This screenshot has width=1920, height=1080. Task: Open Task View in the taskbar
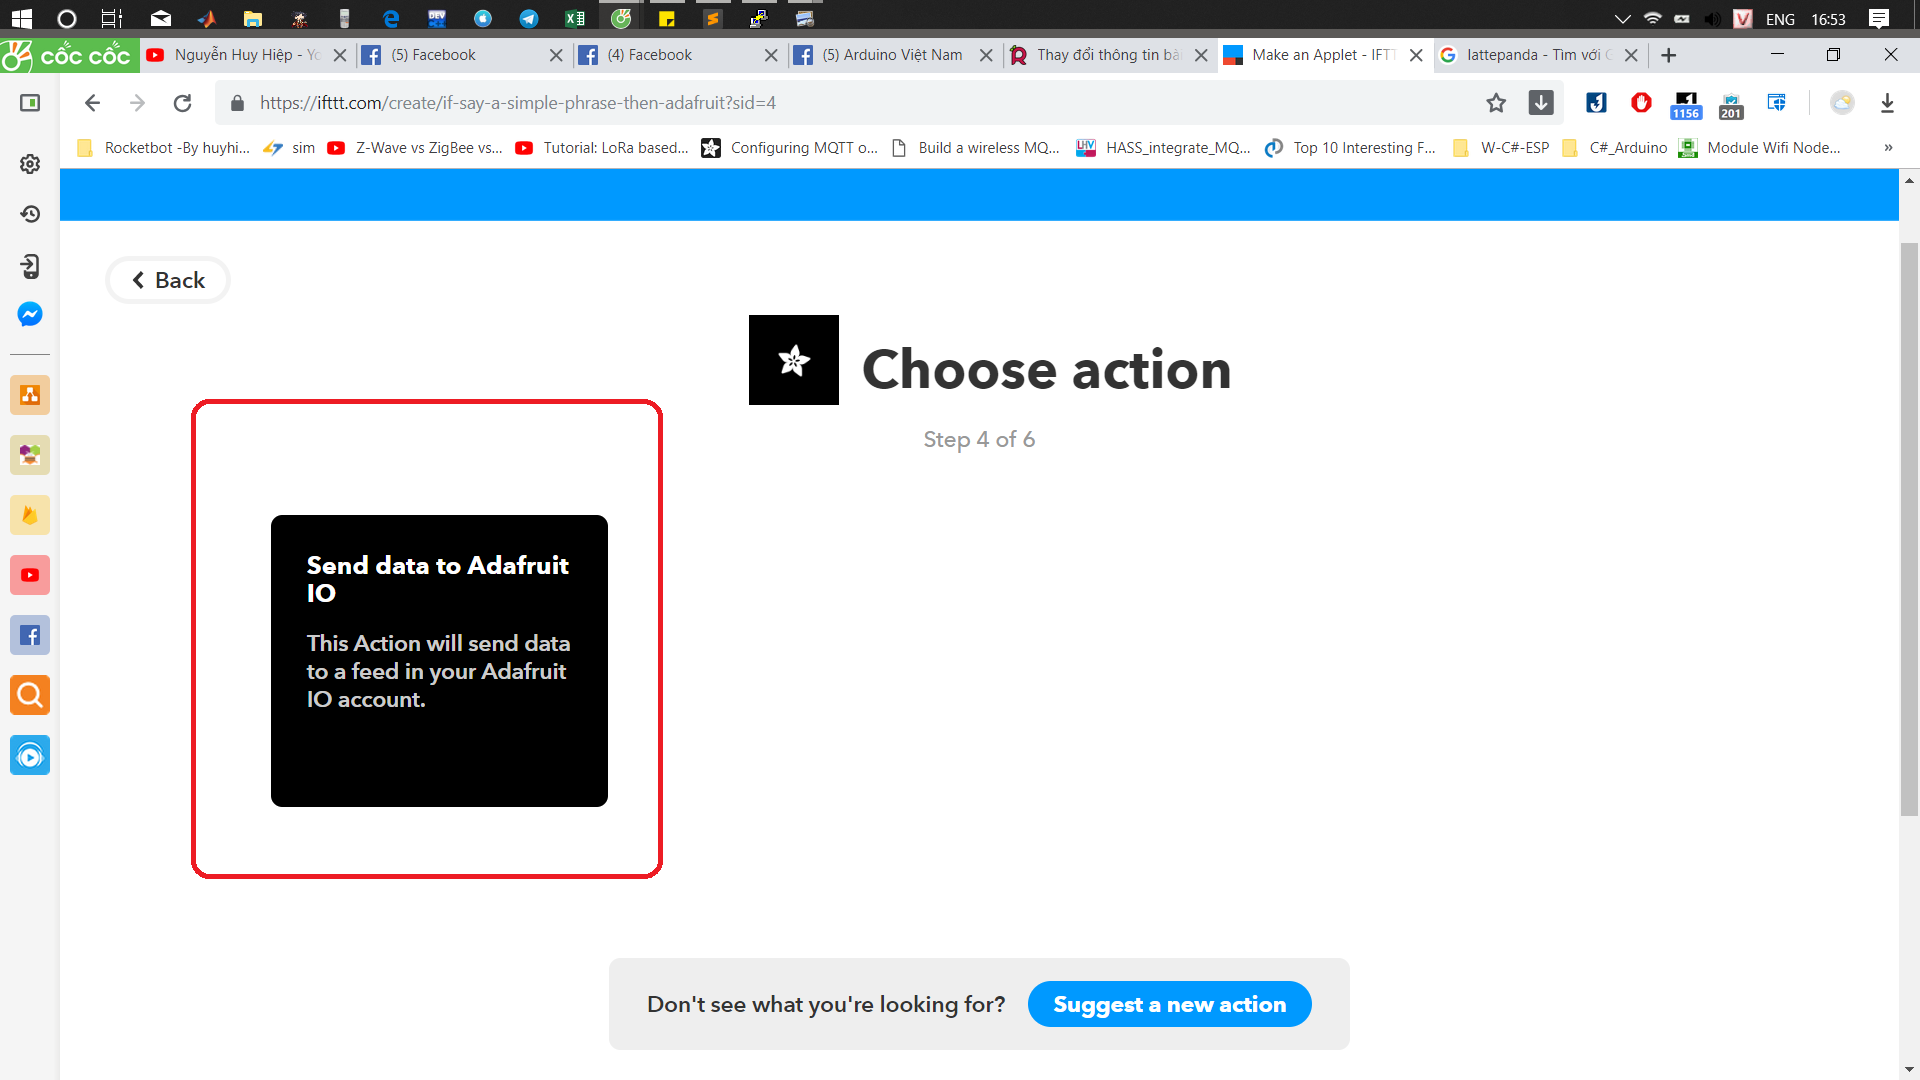point(112,18)
